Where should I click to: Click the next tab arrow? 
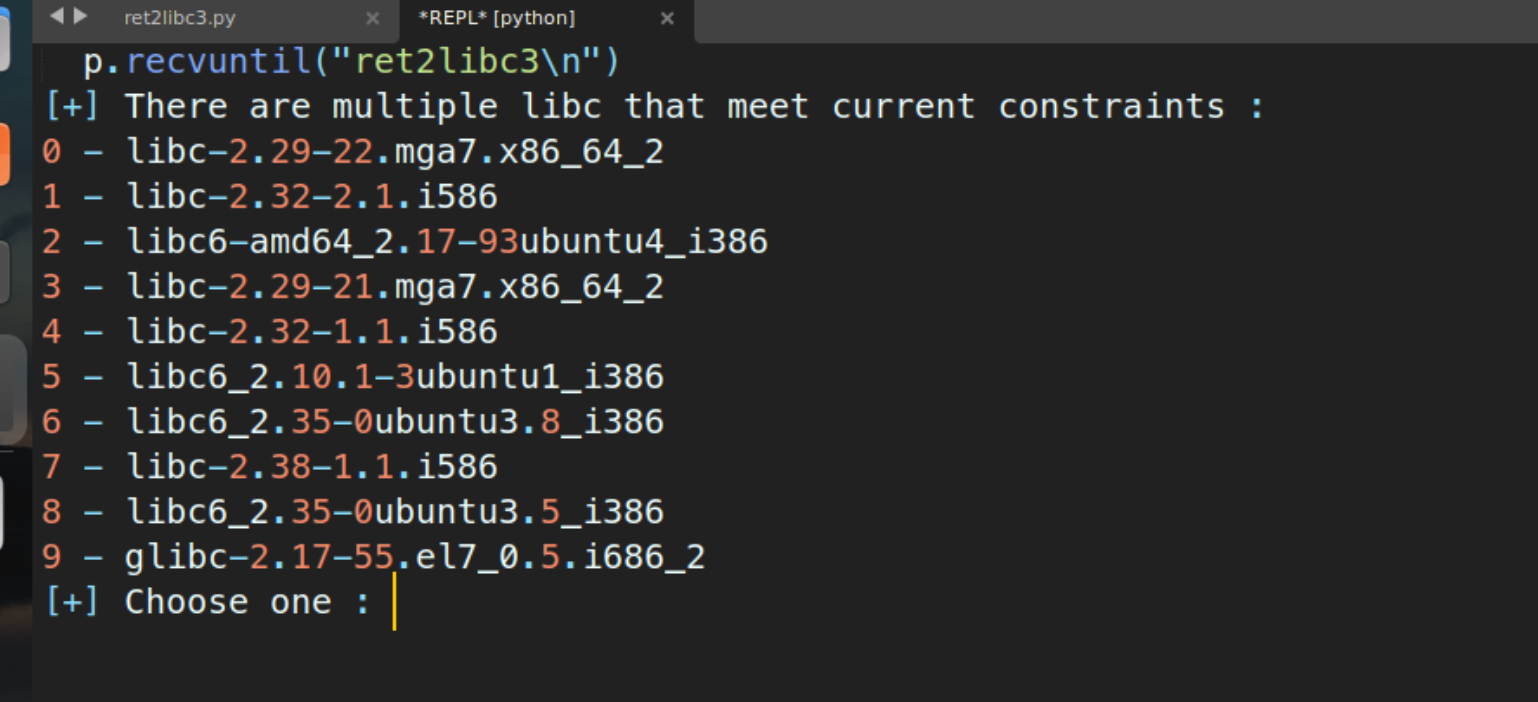80,16
